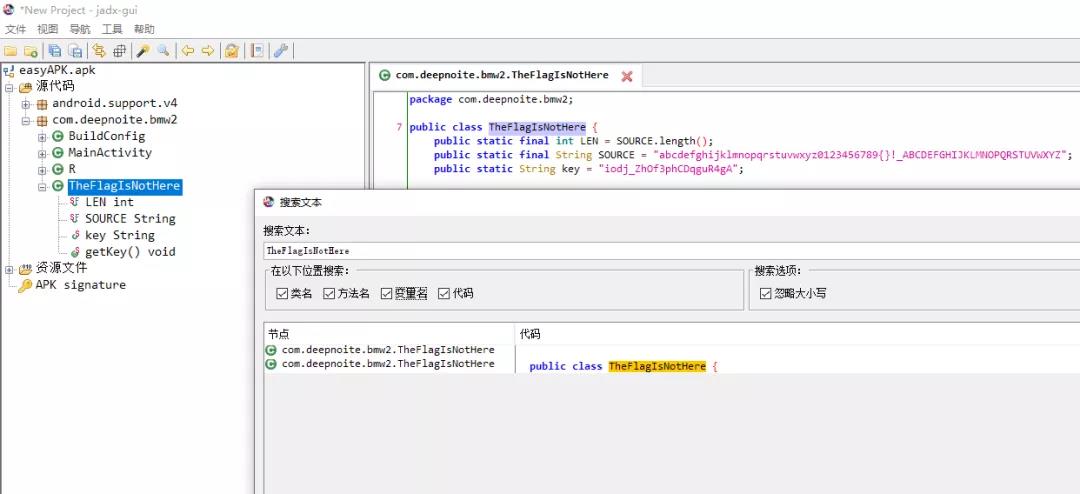1080x494 pixels.
Task: Click the Export as Gradle project icon
Action: point(75,51)
